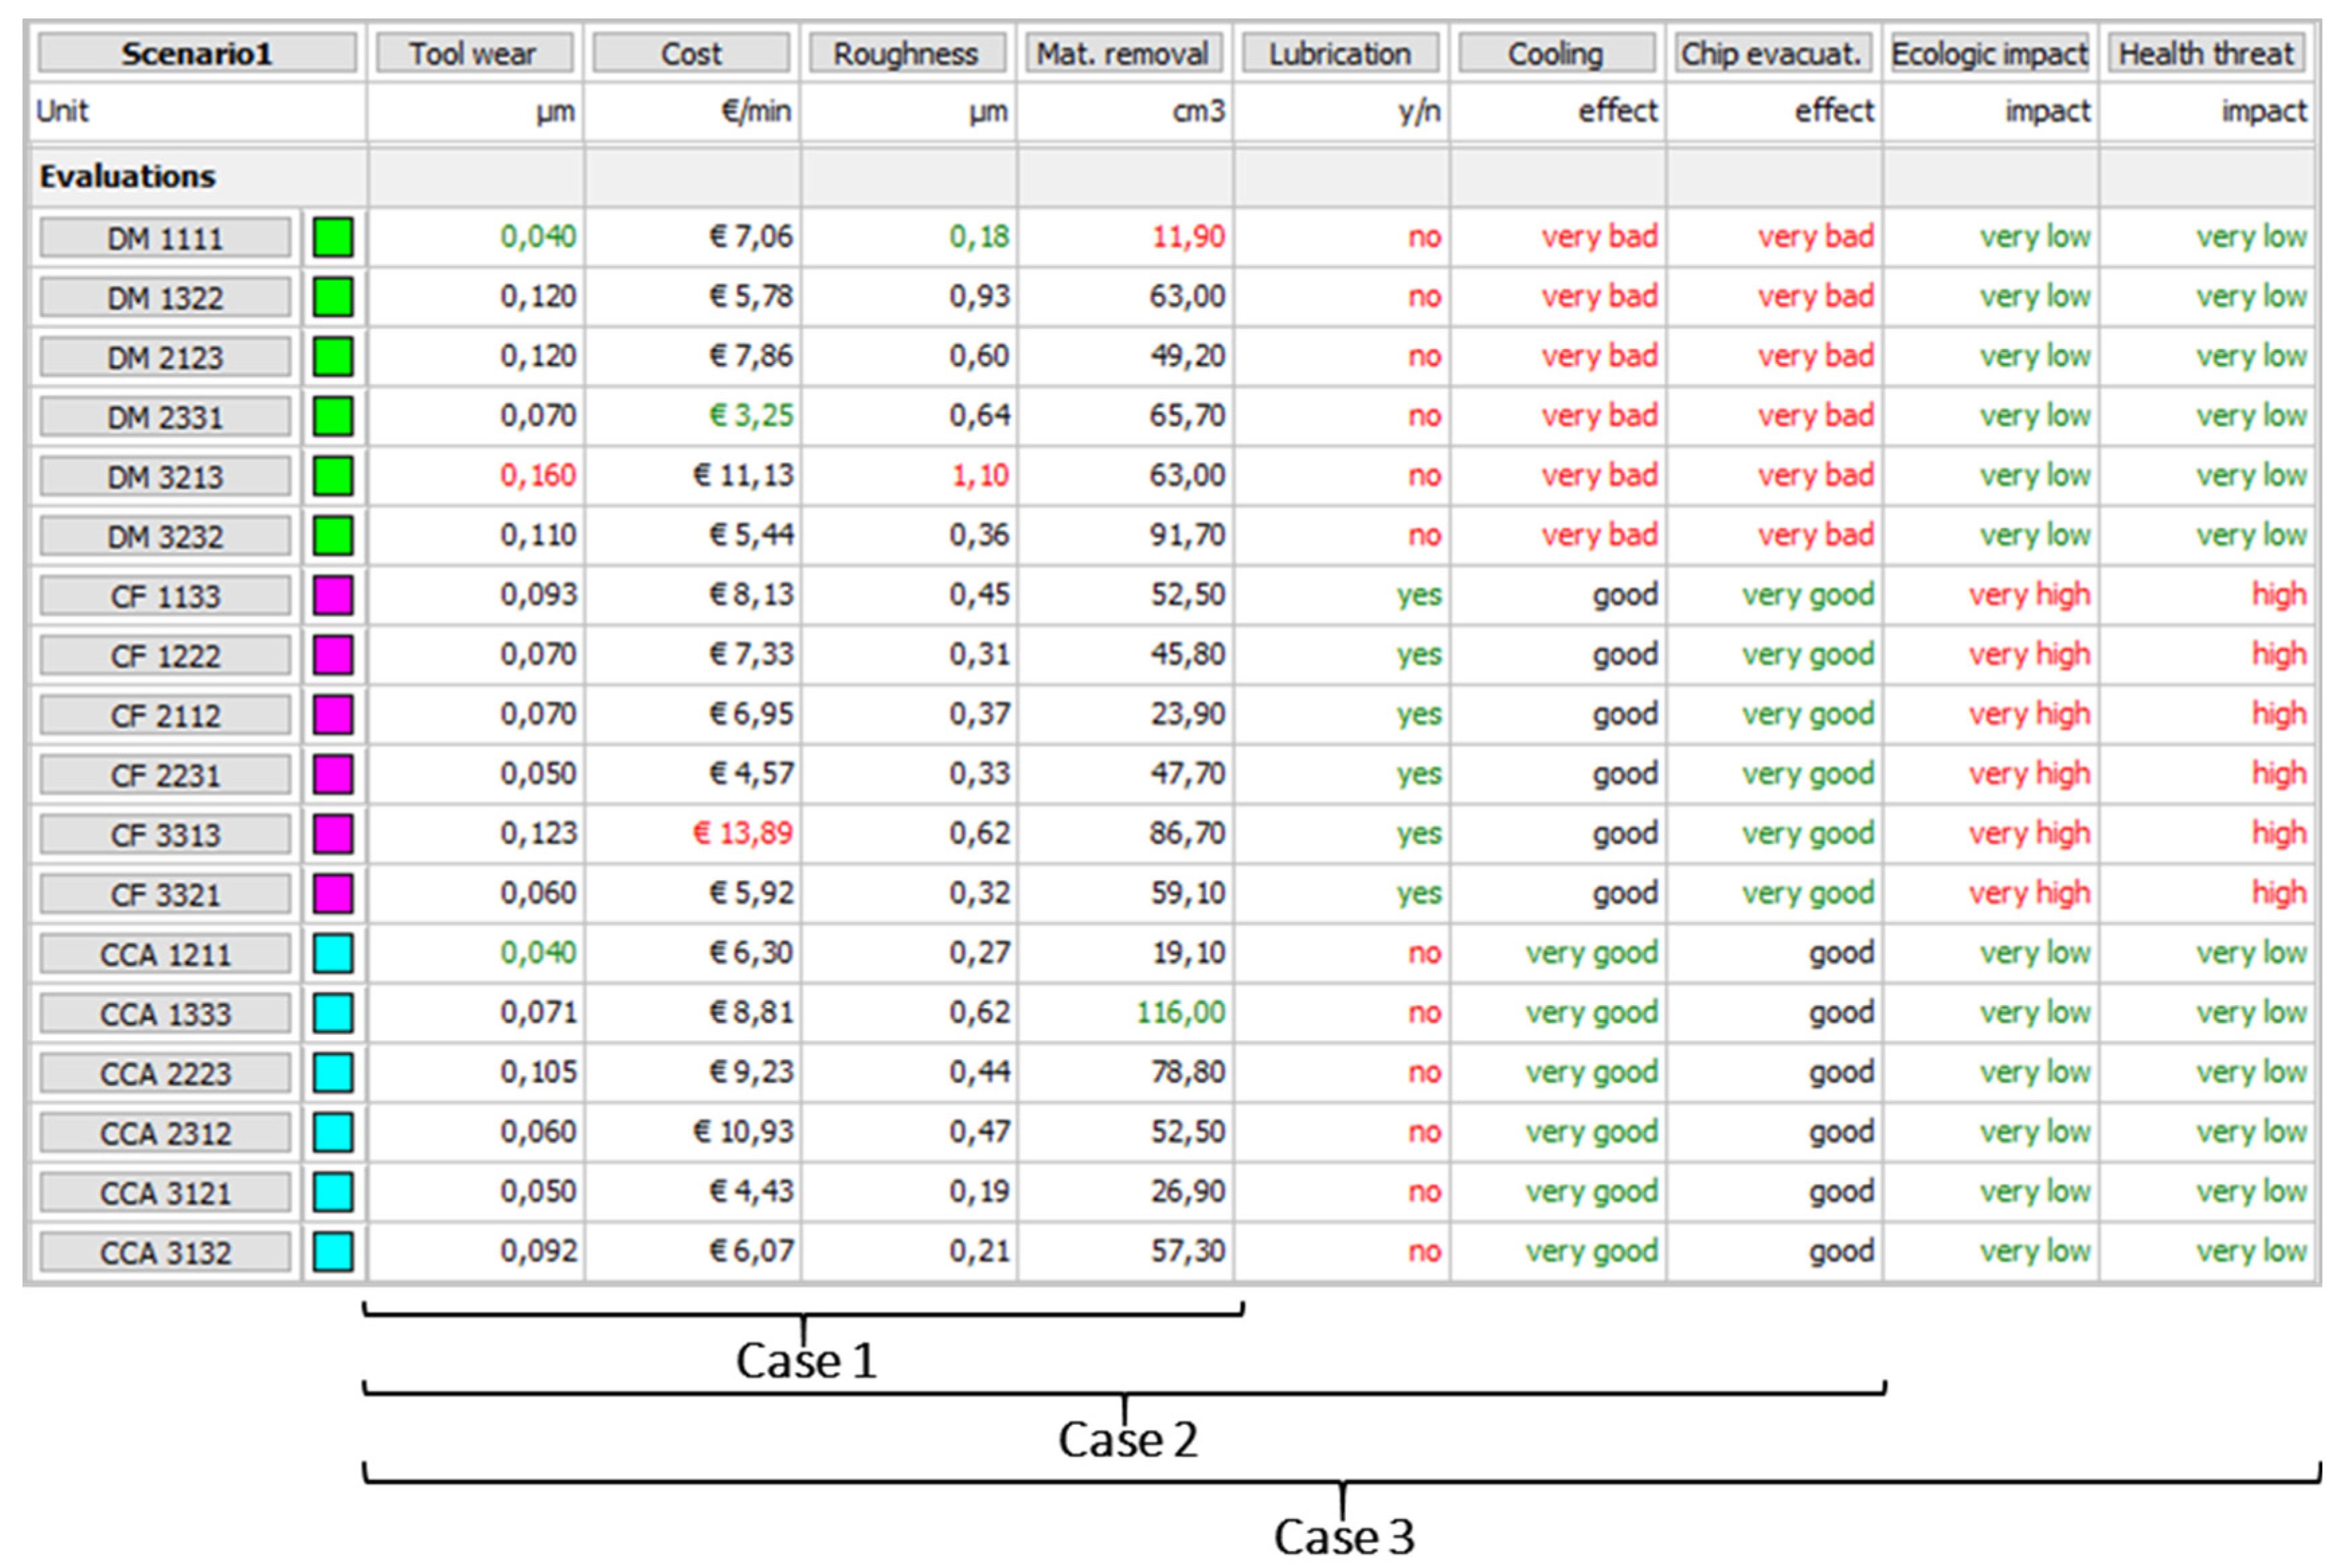2340x1568 pixels.
Task: Click the cyan swatch beside CCA 1211
Action: point(333,954)
